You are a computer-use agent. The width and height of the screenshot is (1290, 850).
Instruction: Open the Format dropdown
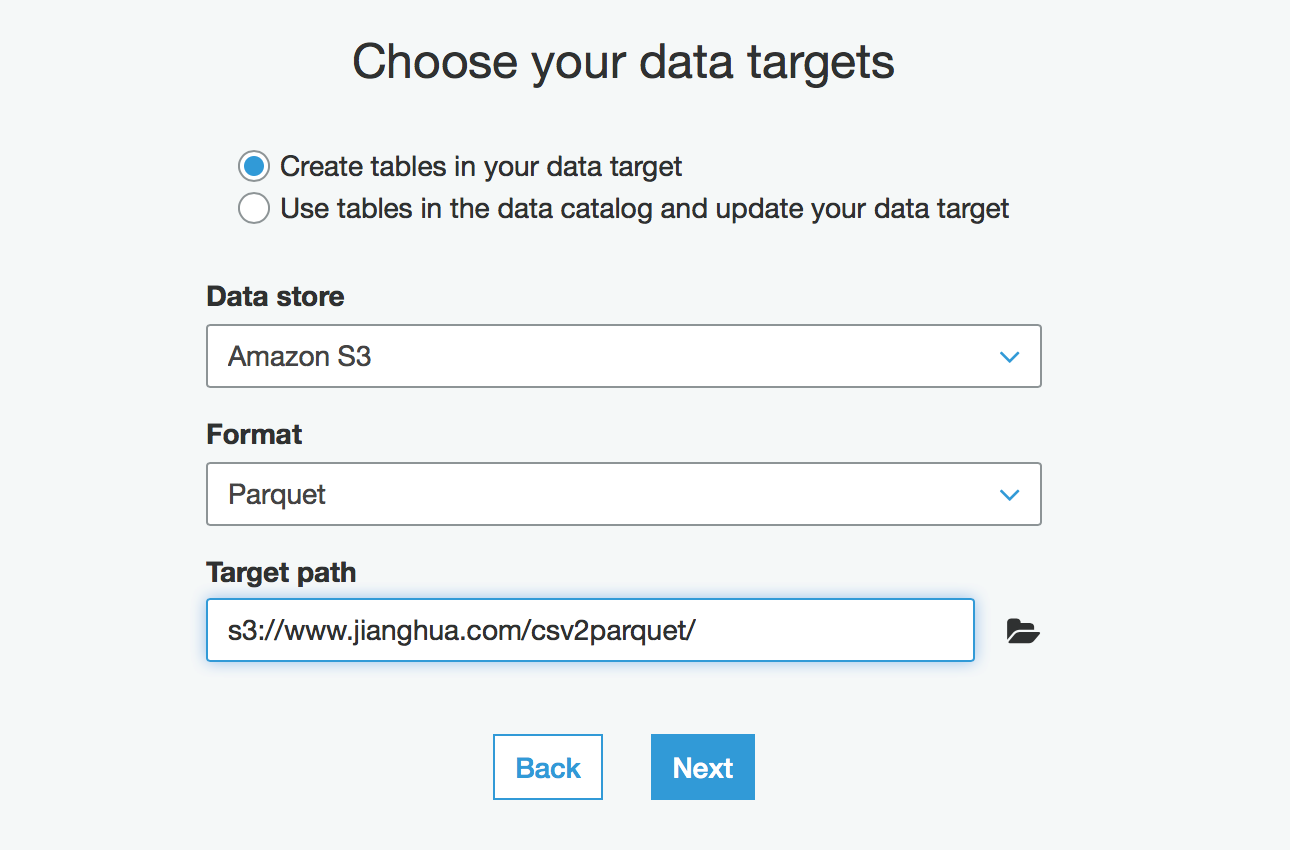(x=624, y=494)
